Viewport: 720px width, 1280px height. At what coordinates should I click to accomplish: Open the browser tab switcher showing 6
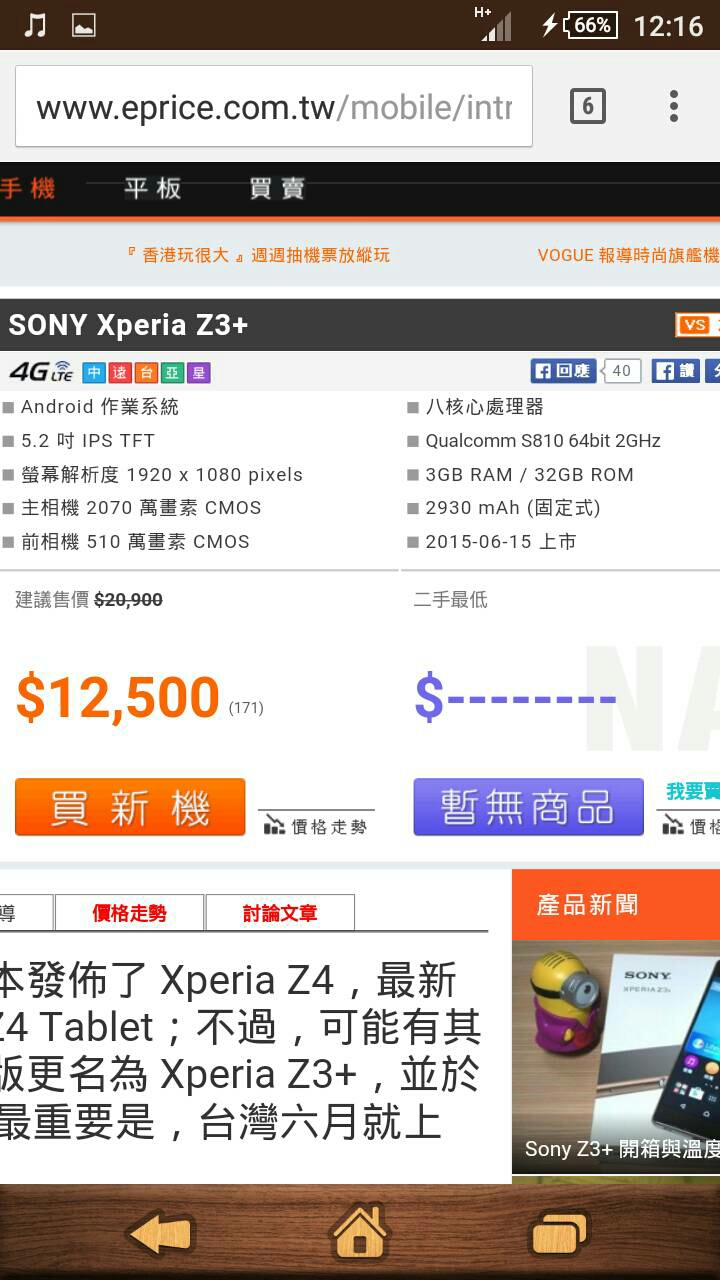click(x=588, y=106)
